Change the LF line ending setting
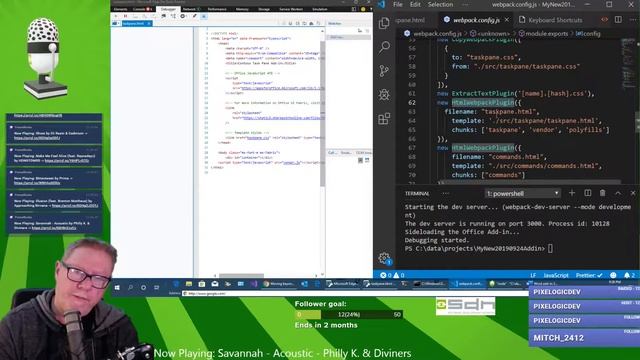Screen dimensions: 640x360 pyautogui.click(x=533, y=275)
